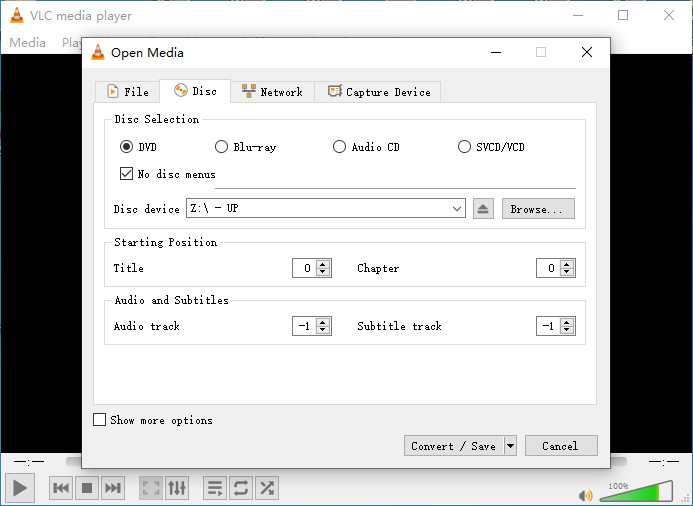Uncheck the No disc menus checkbox
The width and height of the screenshot is (693, 506).
point(126,174)
